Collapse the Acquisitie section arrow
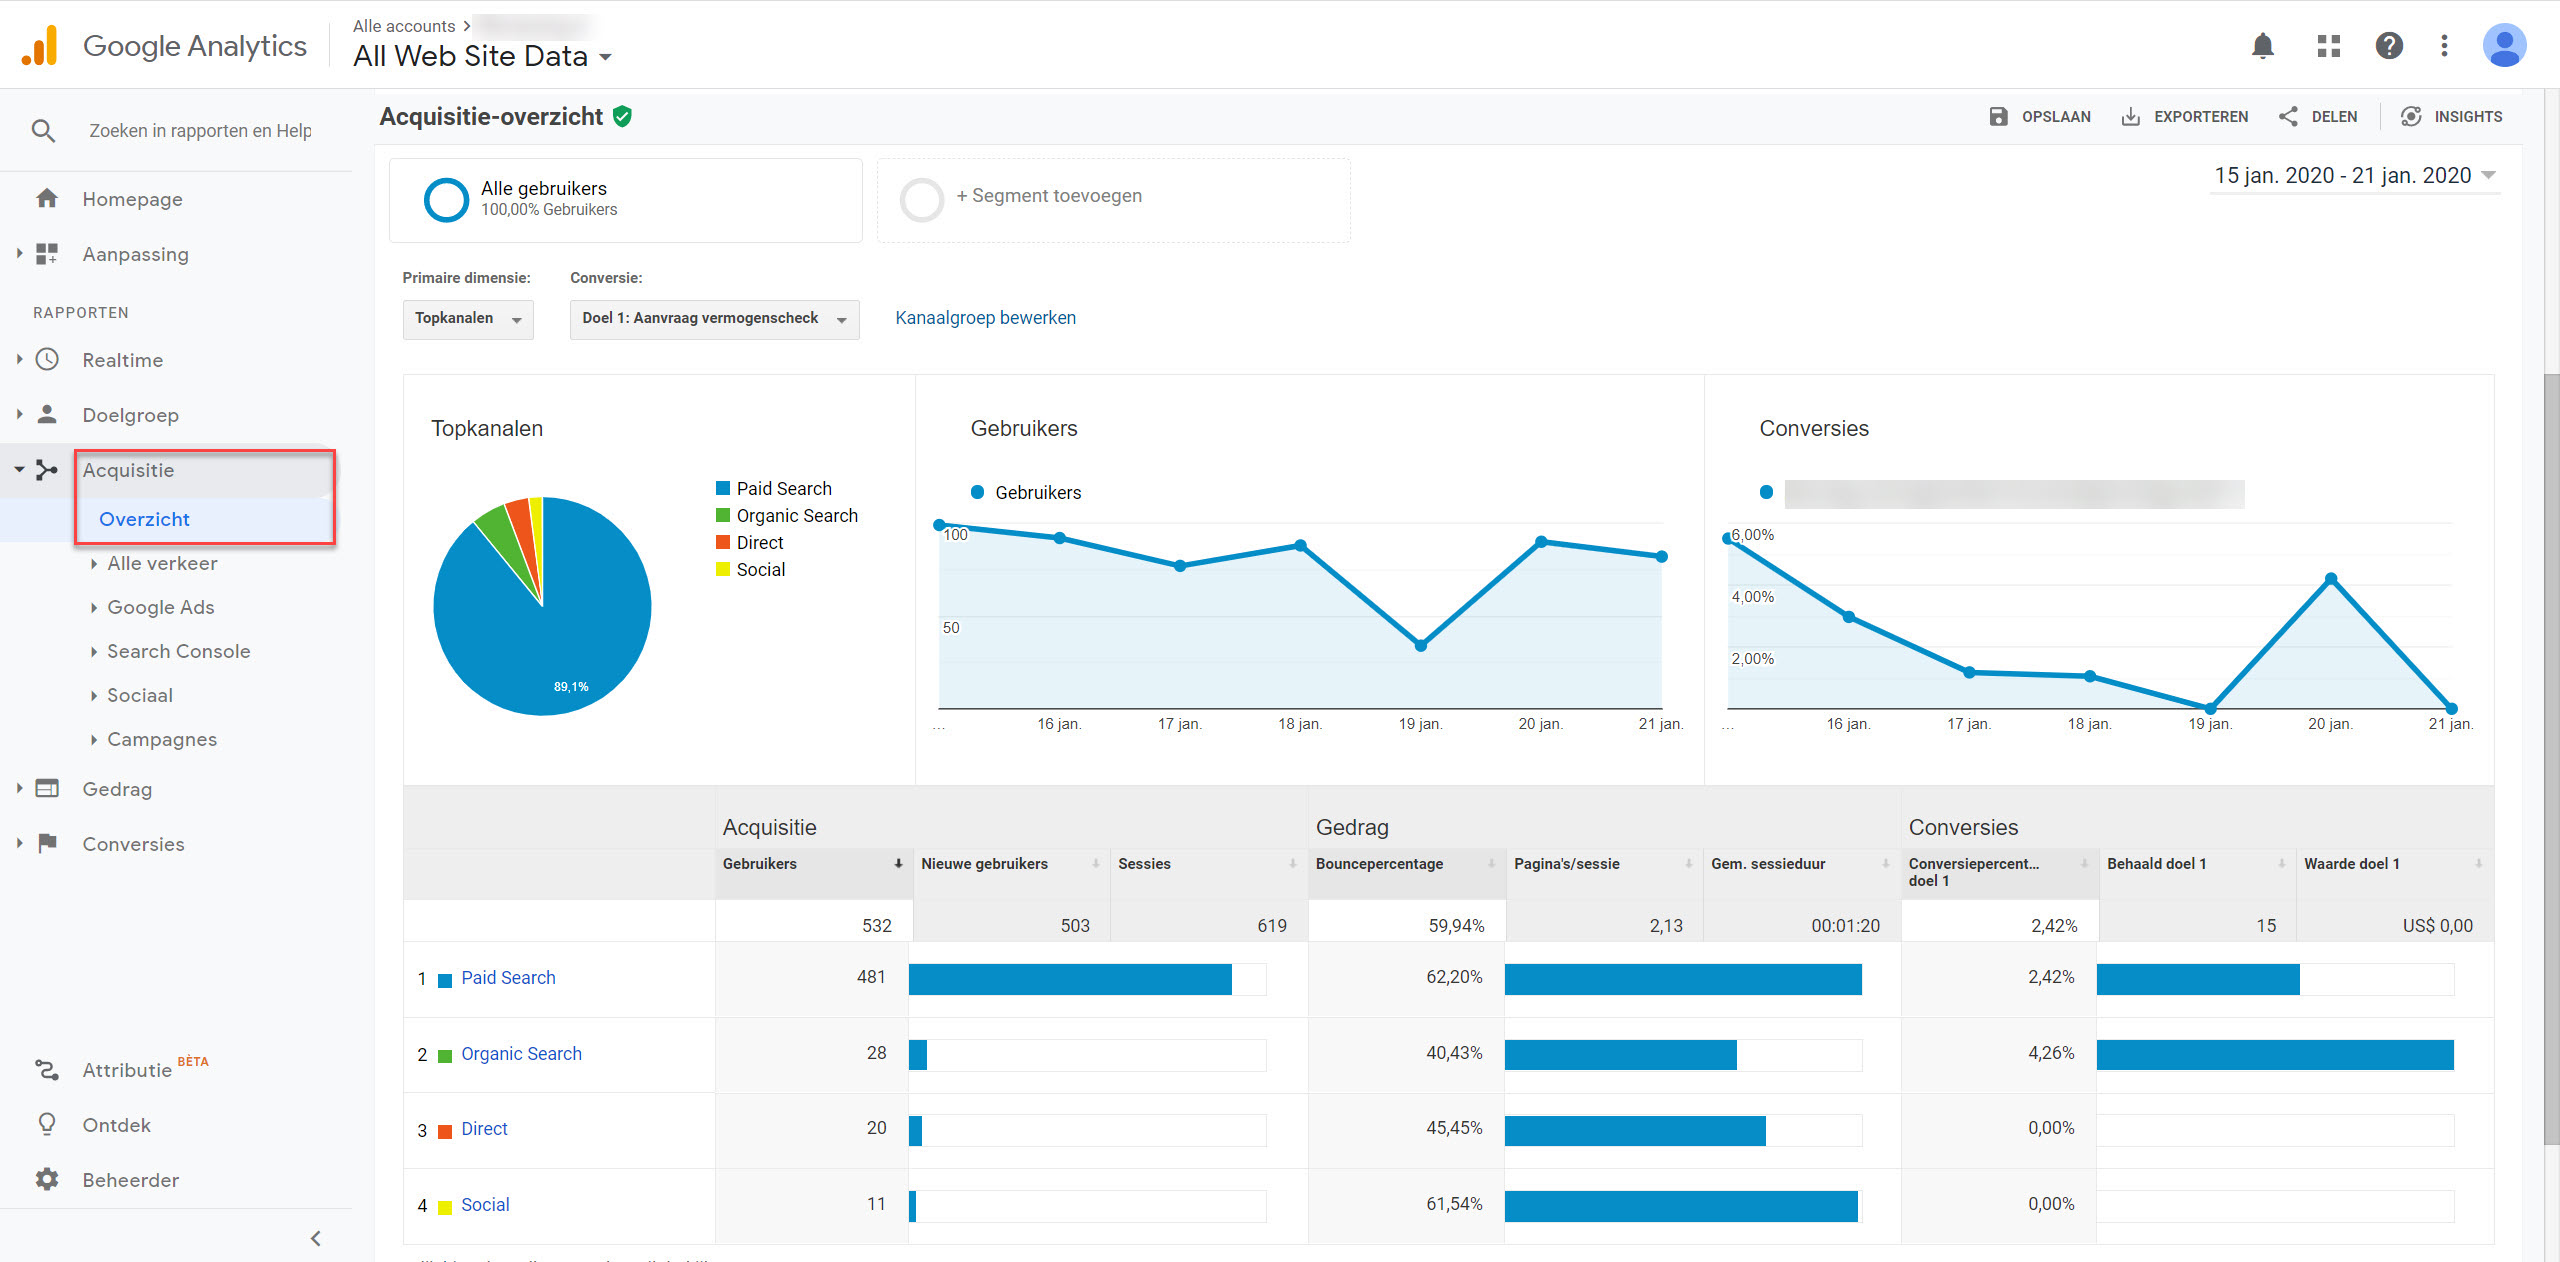This screenshot has width=2560, height=1262. tap(19, 469)
